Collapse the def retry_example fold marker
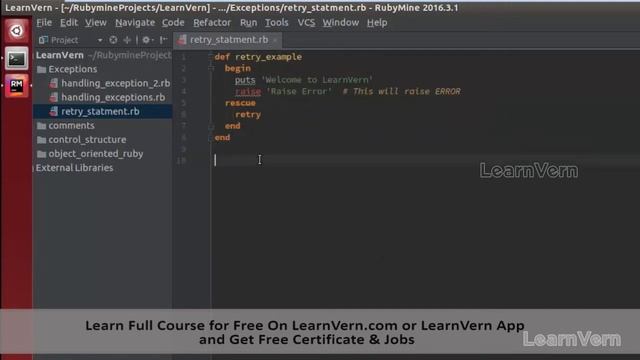Screen dimensions: 640x360 (x=211, y=57)
